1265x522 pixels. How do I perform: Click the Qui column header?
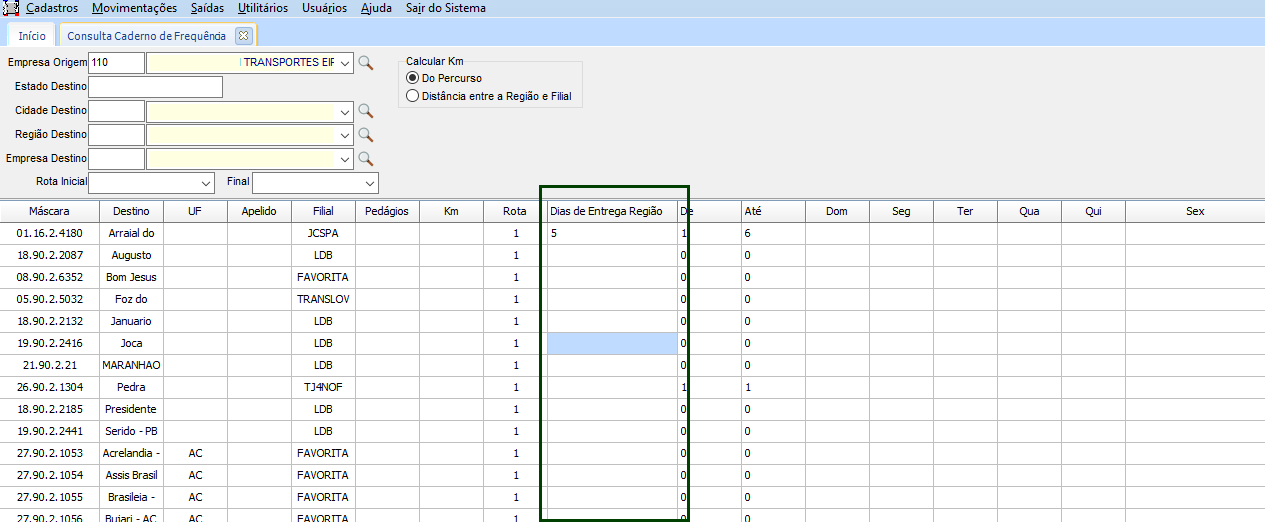pyautogui.click(x=1093, y=211)
